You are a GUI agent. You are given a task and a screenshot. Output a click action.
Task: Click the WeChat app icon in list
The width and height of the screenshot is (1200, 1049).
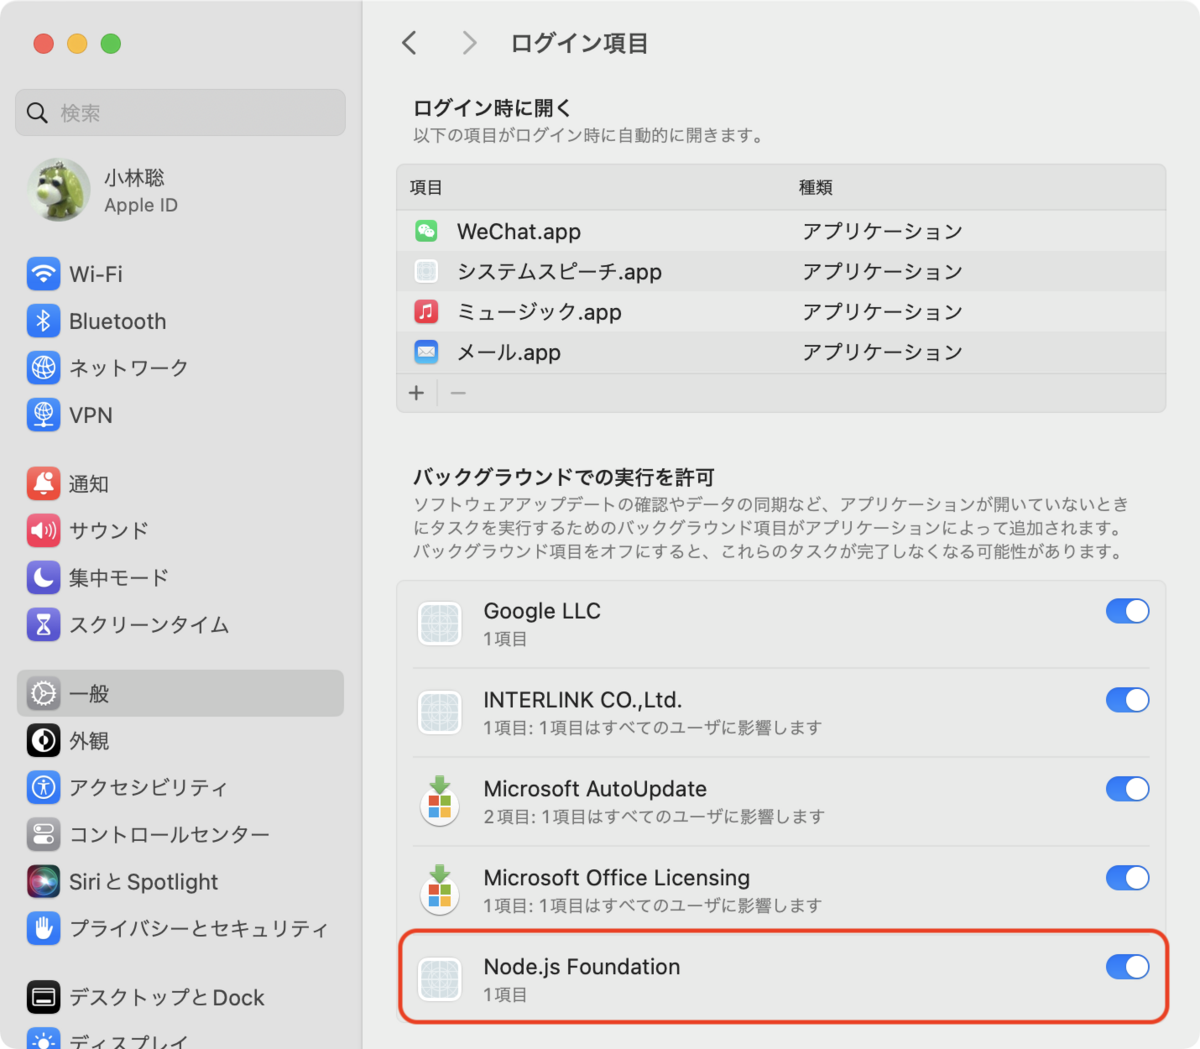[426, 231]
